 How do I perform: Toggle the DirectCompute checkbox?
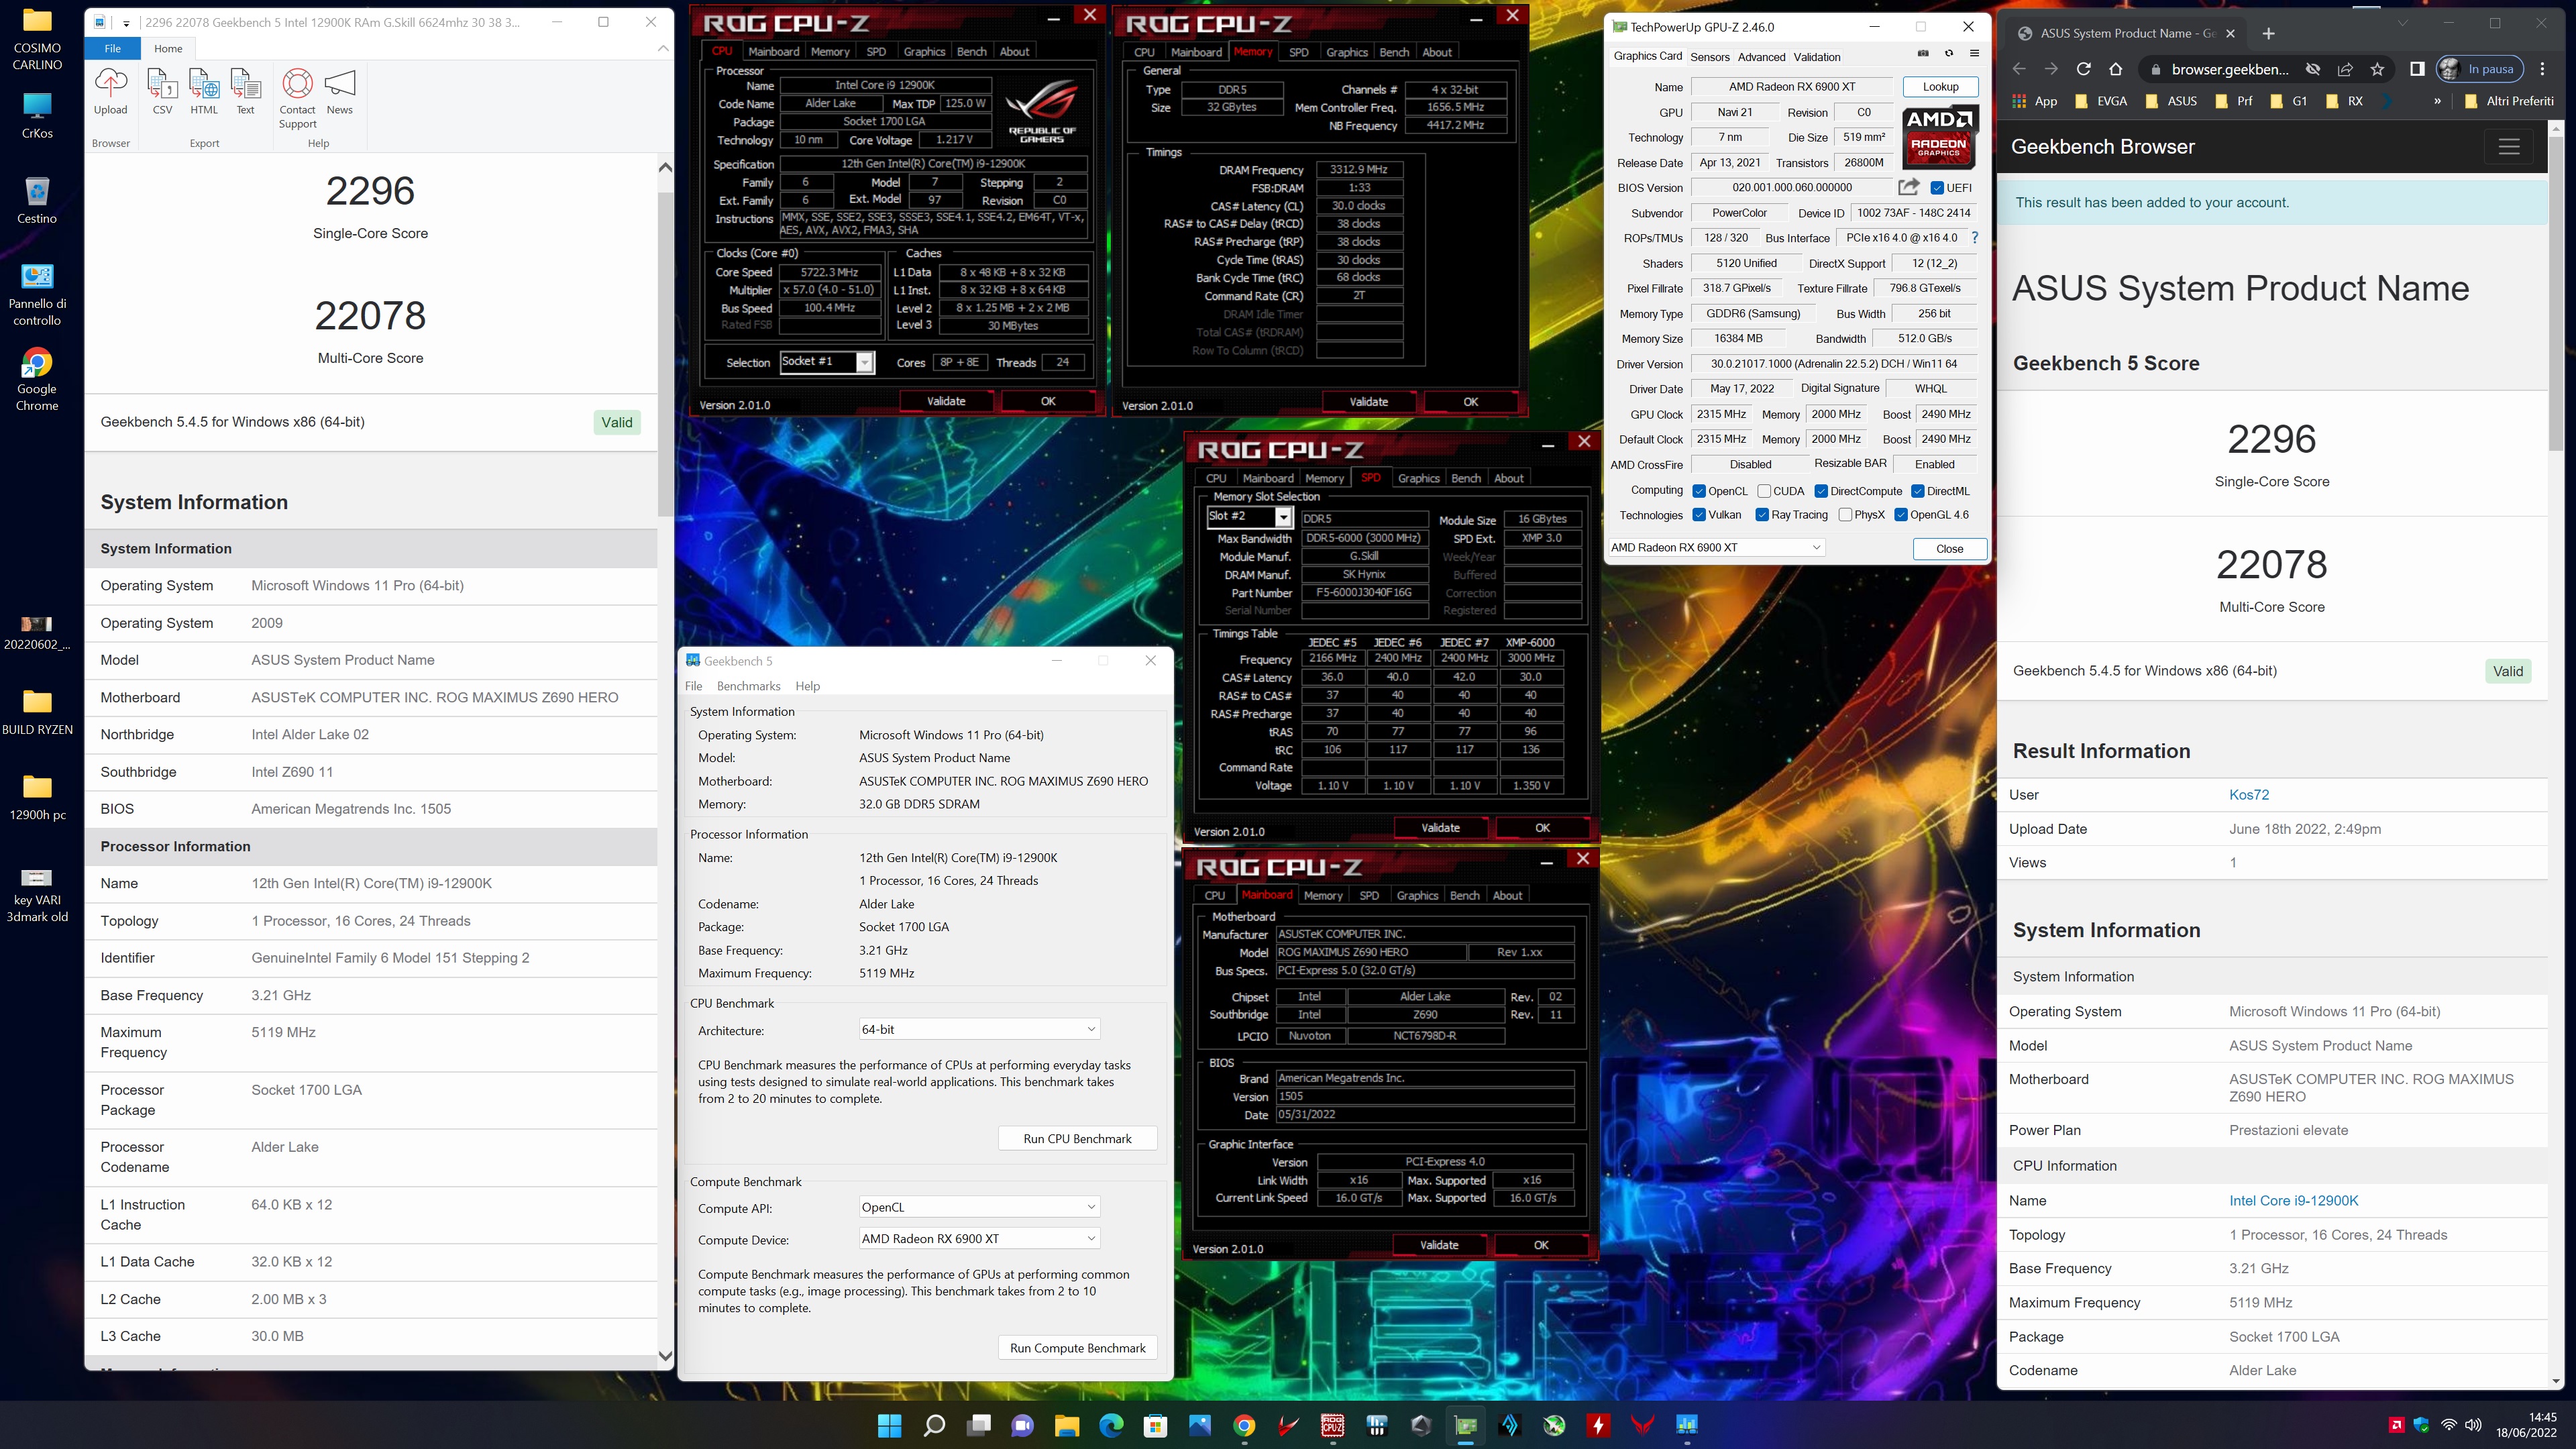tap(1821, 491)
